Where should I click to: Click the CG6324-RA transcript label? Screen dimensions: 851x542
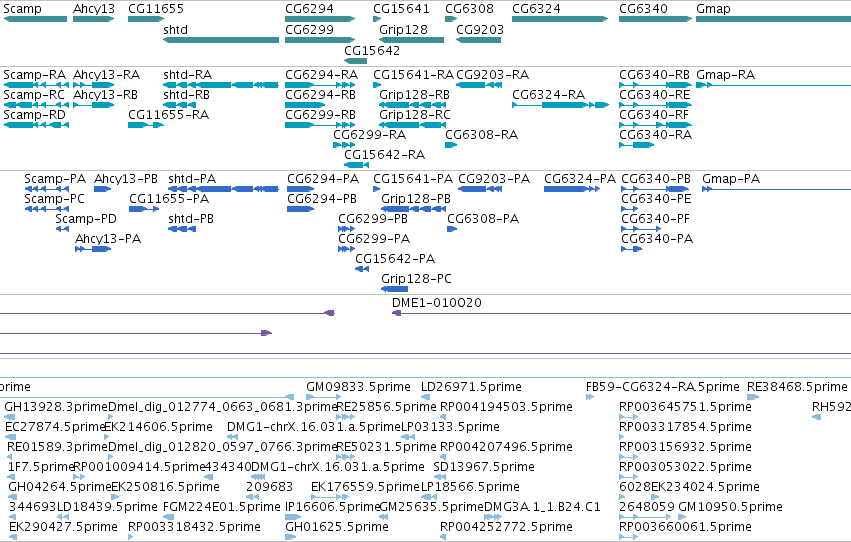pyautogui.click(x=548, y=95)
